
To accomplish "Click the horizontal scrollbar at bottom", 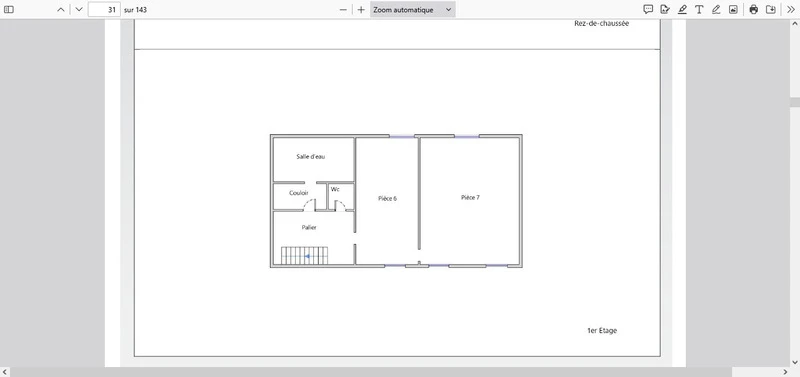I will 371,372.
